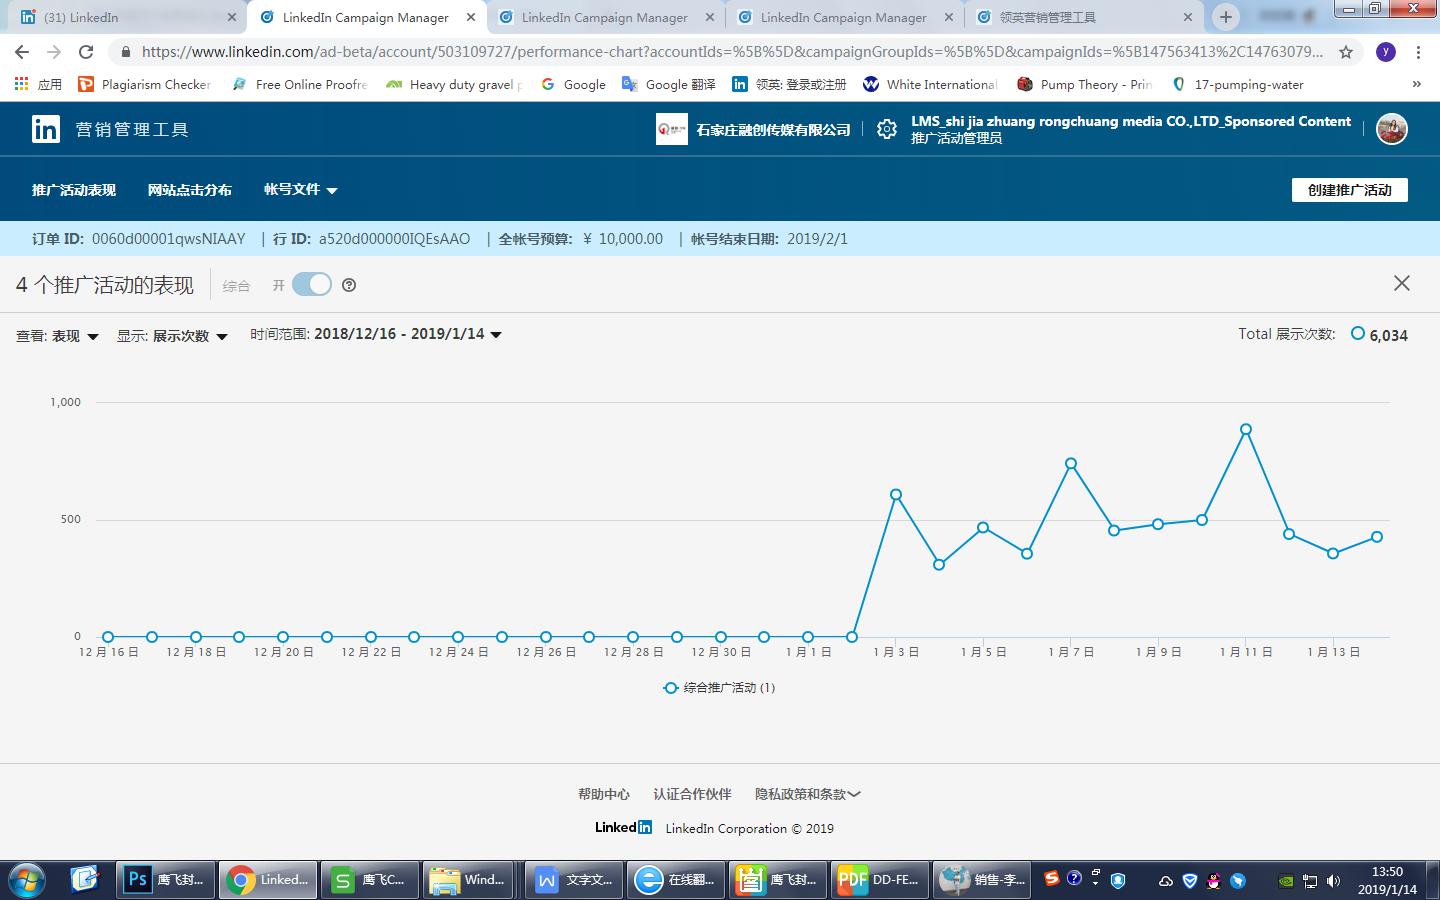Open a new browser tab
The height and width of the screenshot is (900, 1440).
coord(1225,17)
